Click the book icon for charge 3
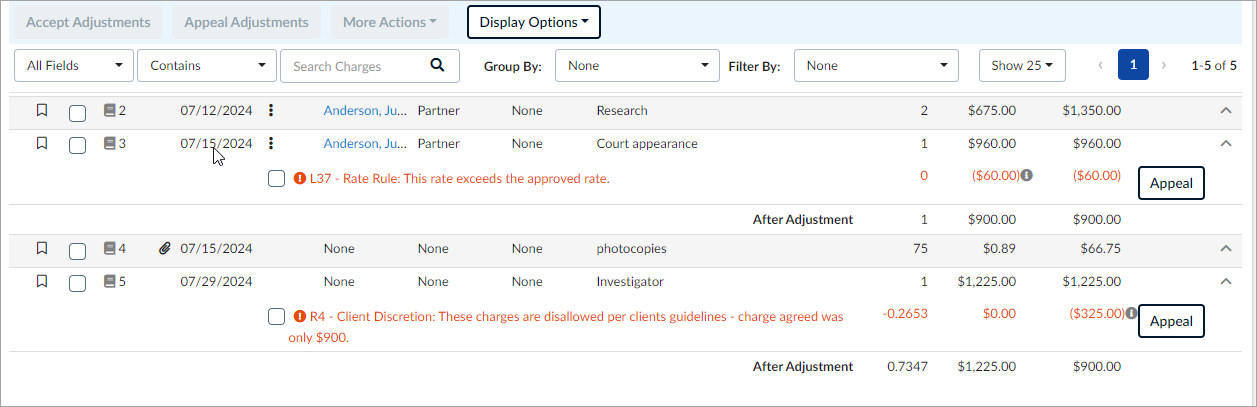 pyautogui.click(x=109, y=144)
